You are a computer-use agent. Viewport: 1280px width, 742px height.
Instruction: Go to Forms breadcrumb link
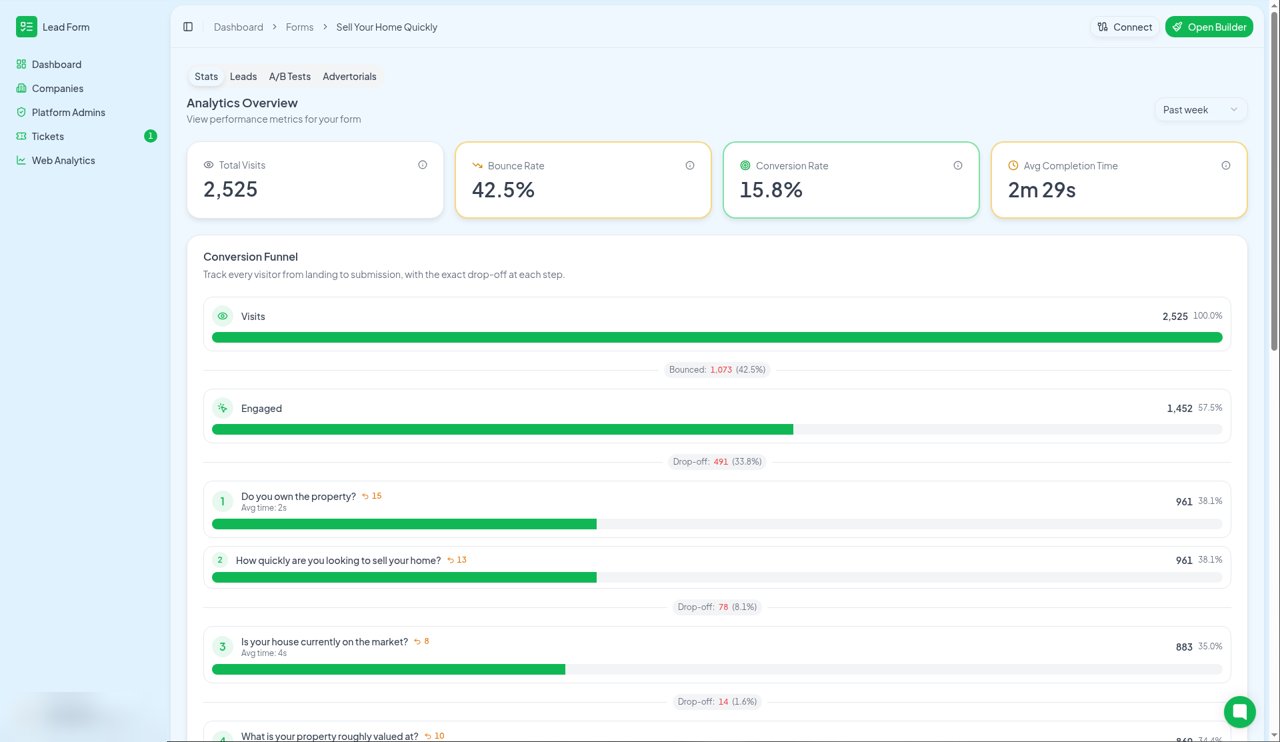300,27
